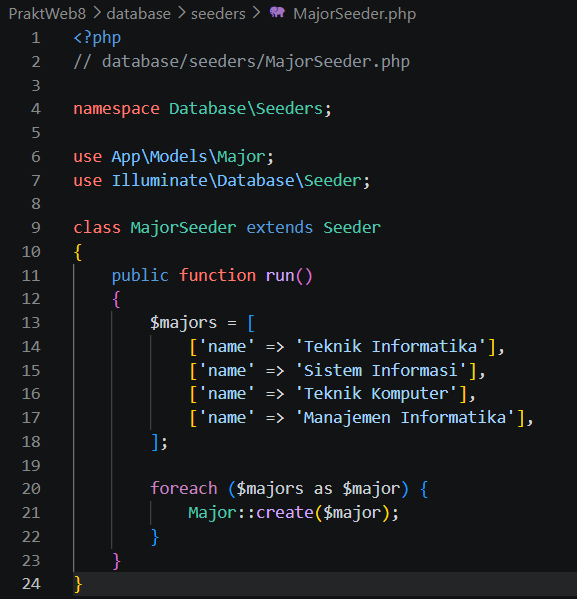Viewport: 577px width, 599px height.
Task: Click line number 13 in the gutter
Action: pyautogui.click(x=31, y=323)
